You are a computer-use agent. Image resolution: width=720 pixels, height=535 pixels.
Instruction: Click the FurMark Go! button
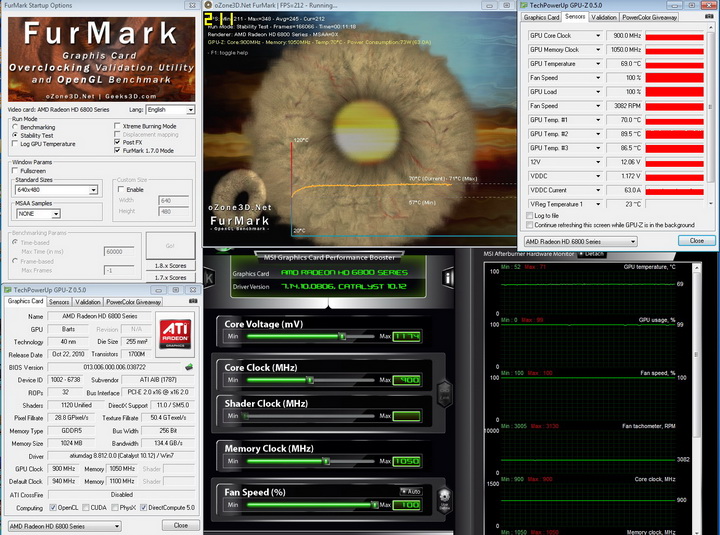170,246
